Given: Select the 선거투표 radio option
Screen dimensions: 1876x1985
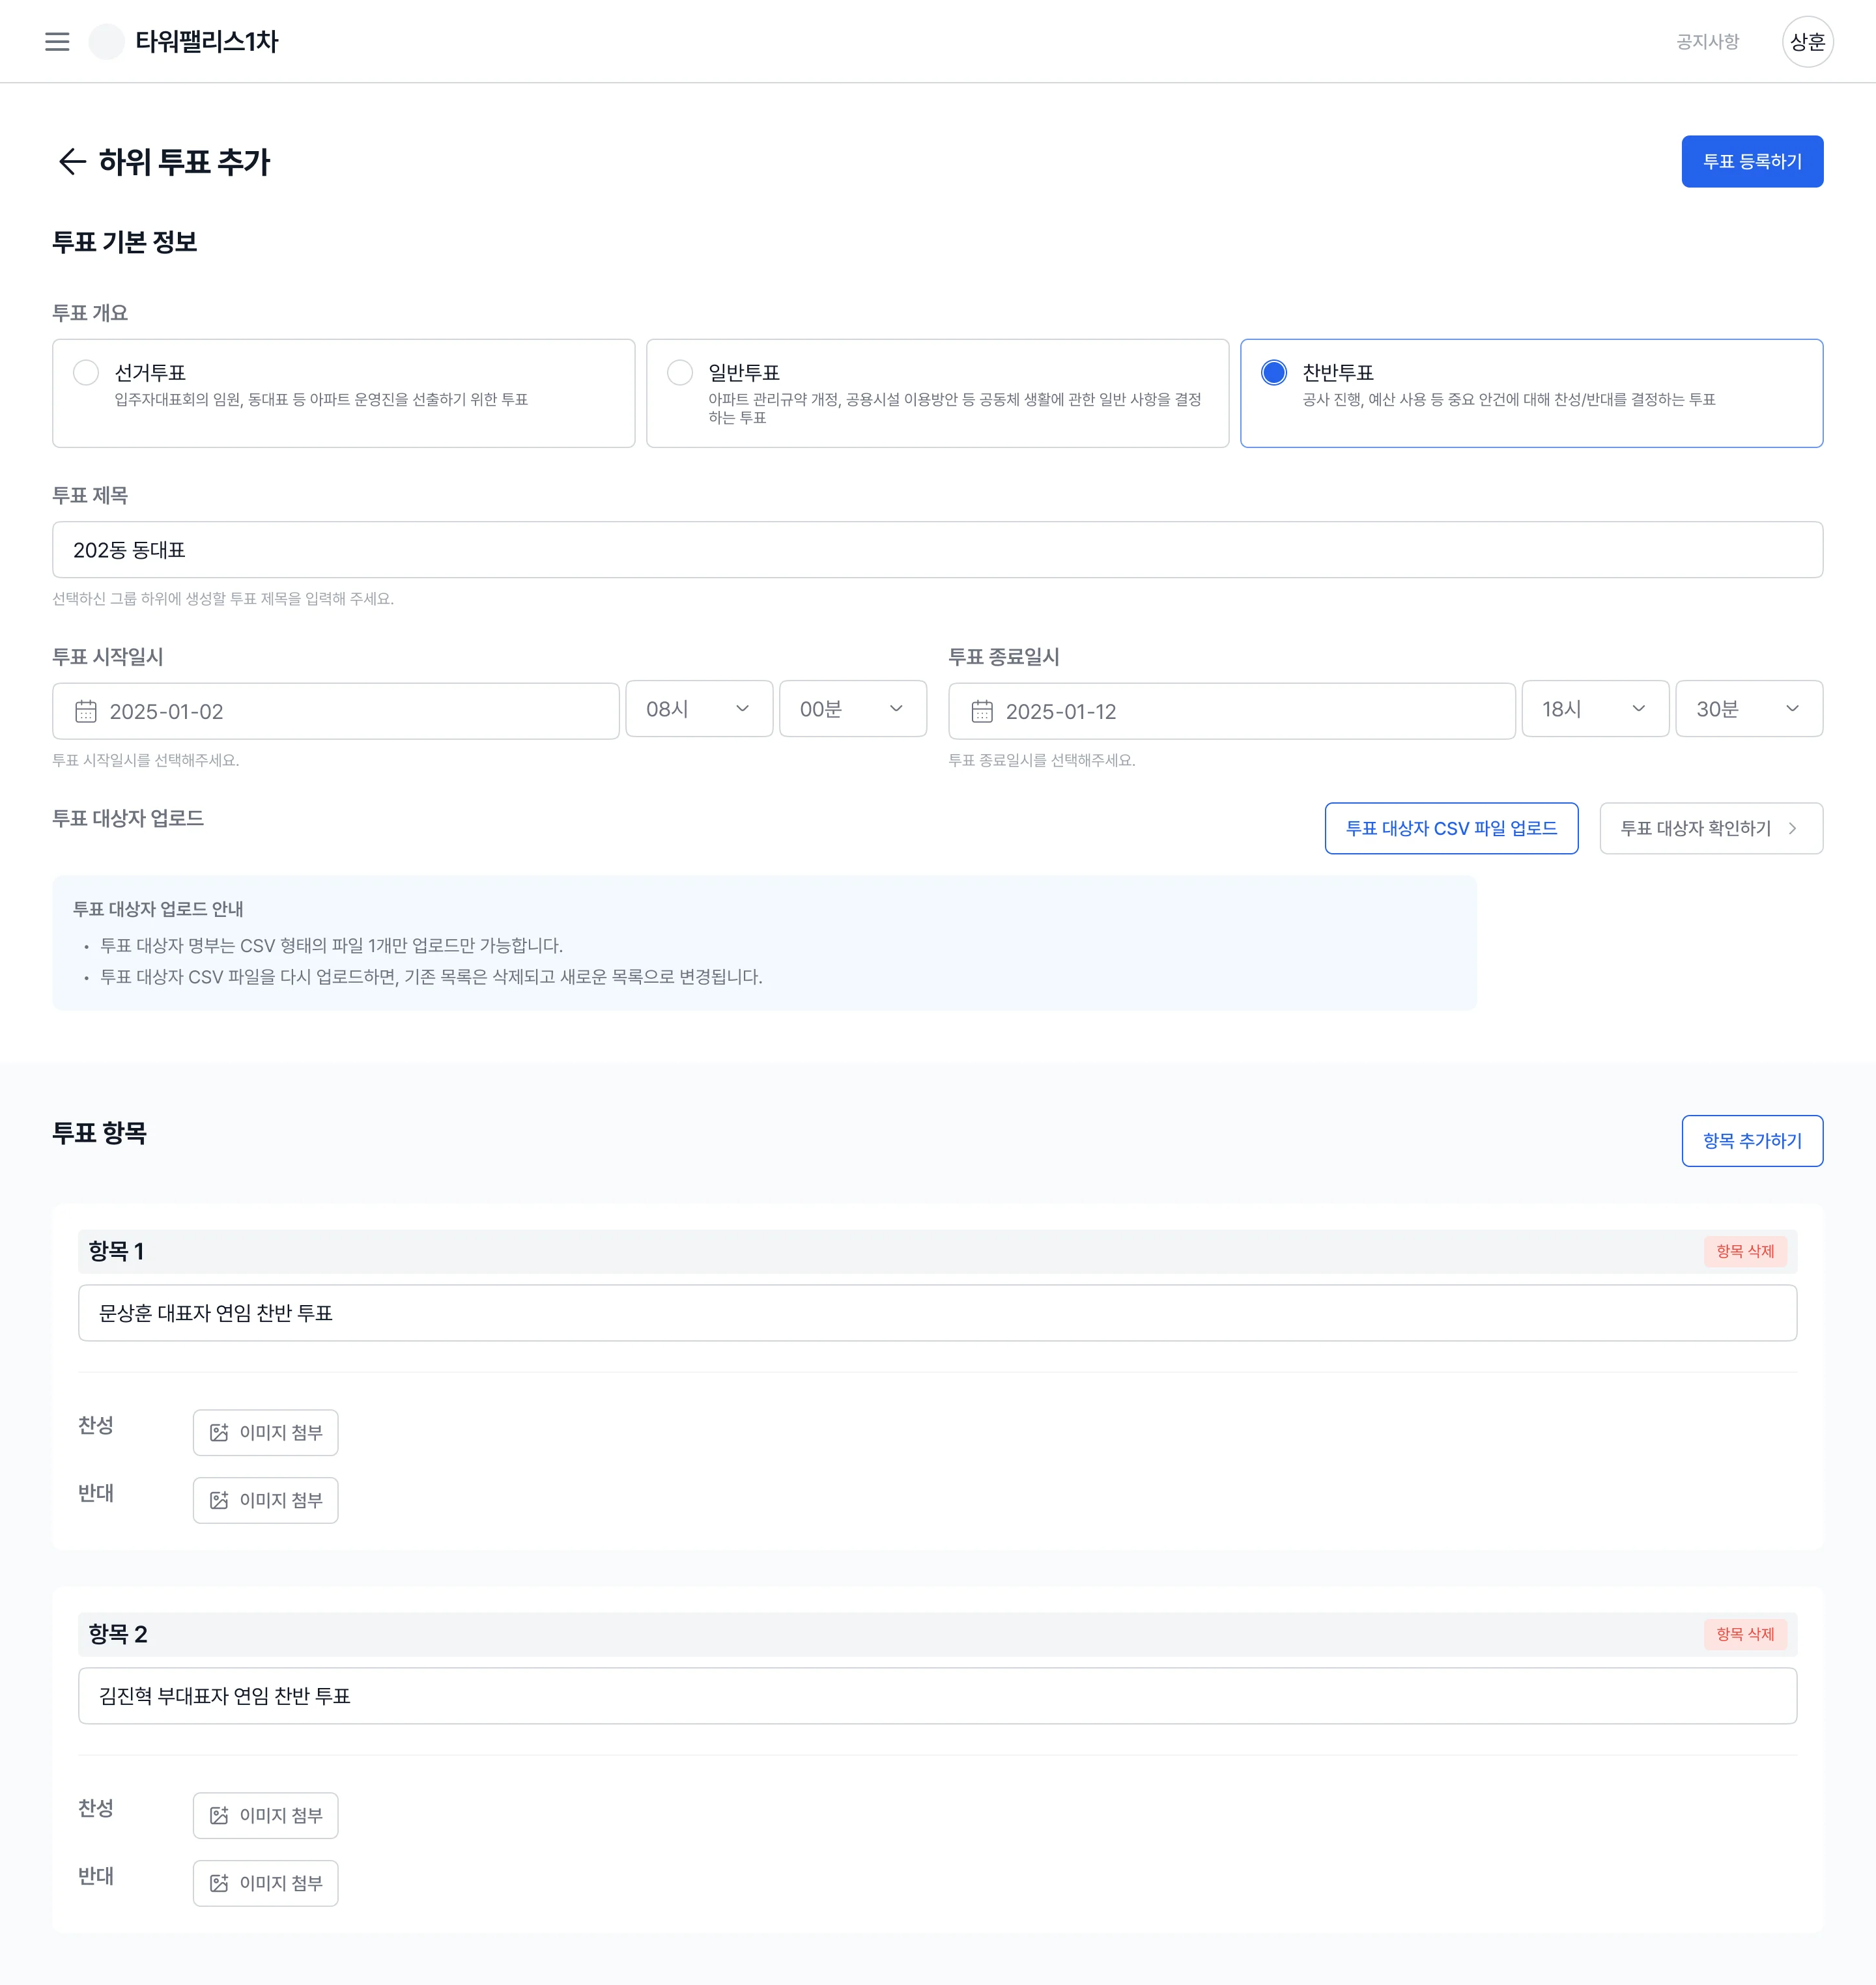Looking at the screenshot, I should click(86, 372).
